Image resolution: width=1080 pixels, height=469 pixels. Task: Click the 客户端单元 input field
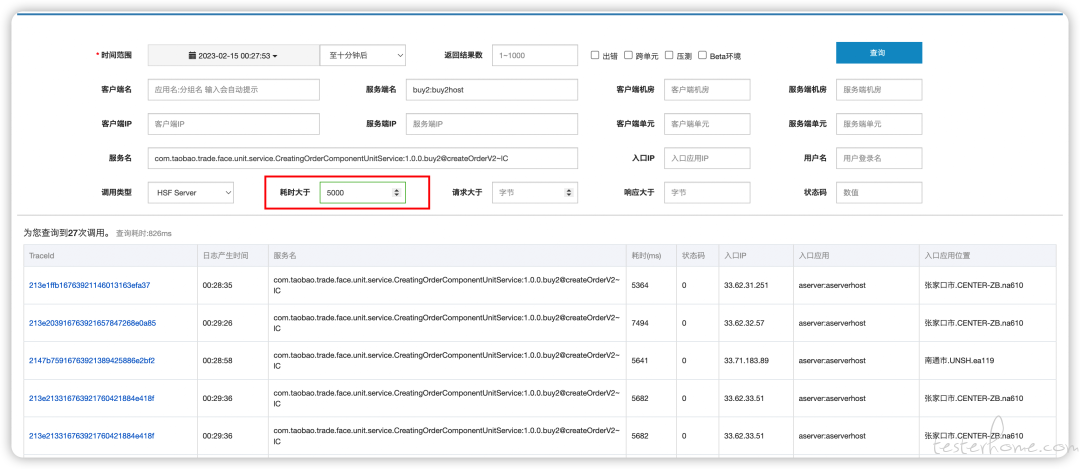(x=707, y=124)
